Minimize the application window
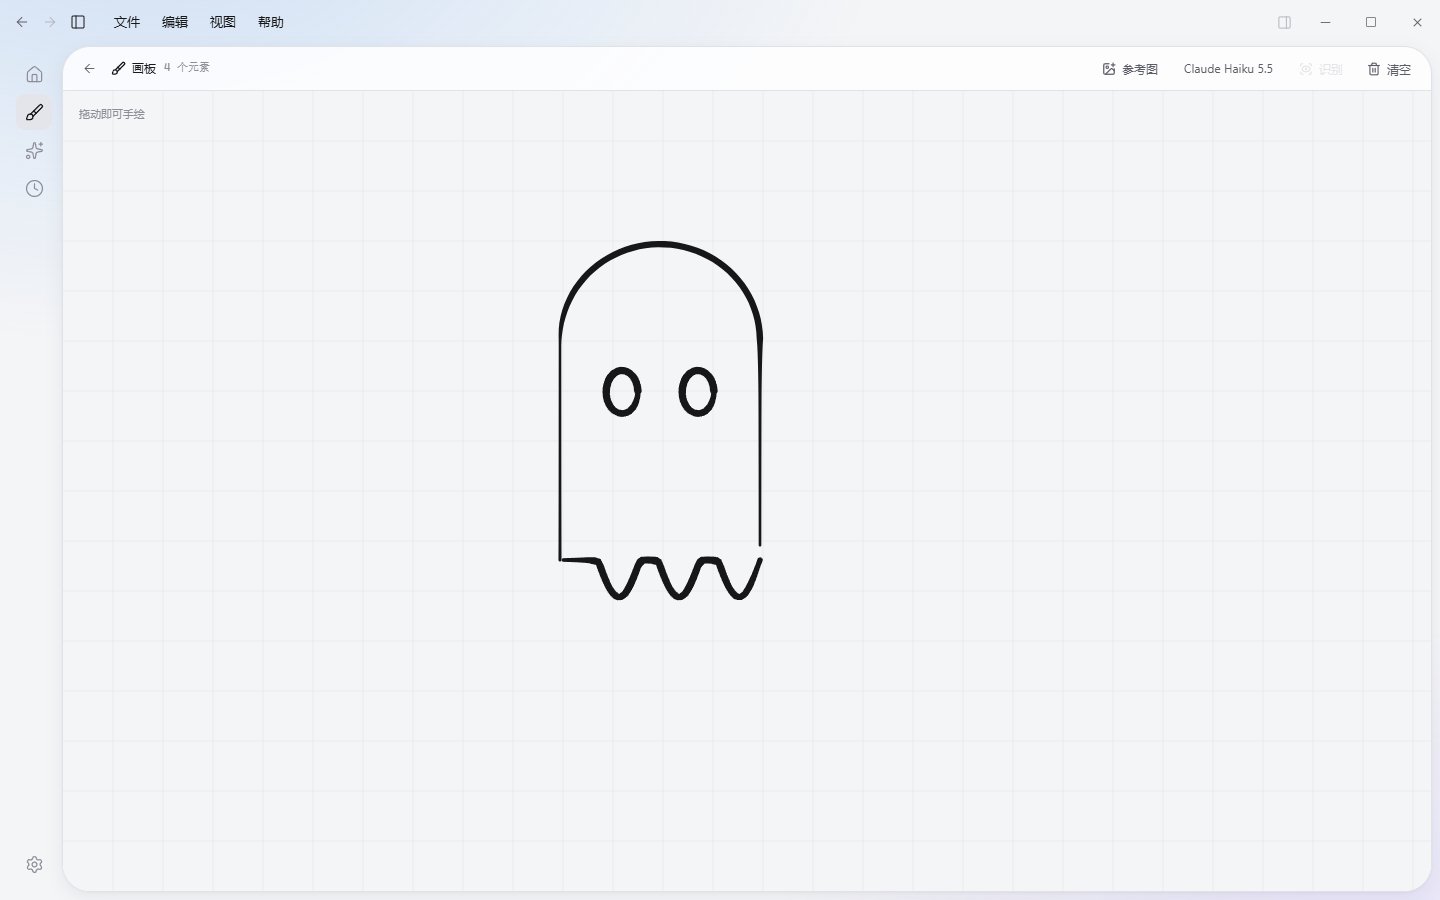The image size is (1440, 900). (1325, 22)
